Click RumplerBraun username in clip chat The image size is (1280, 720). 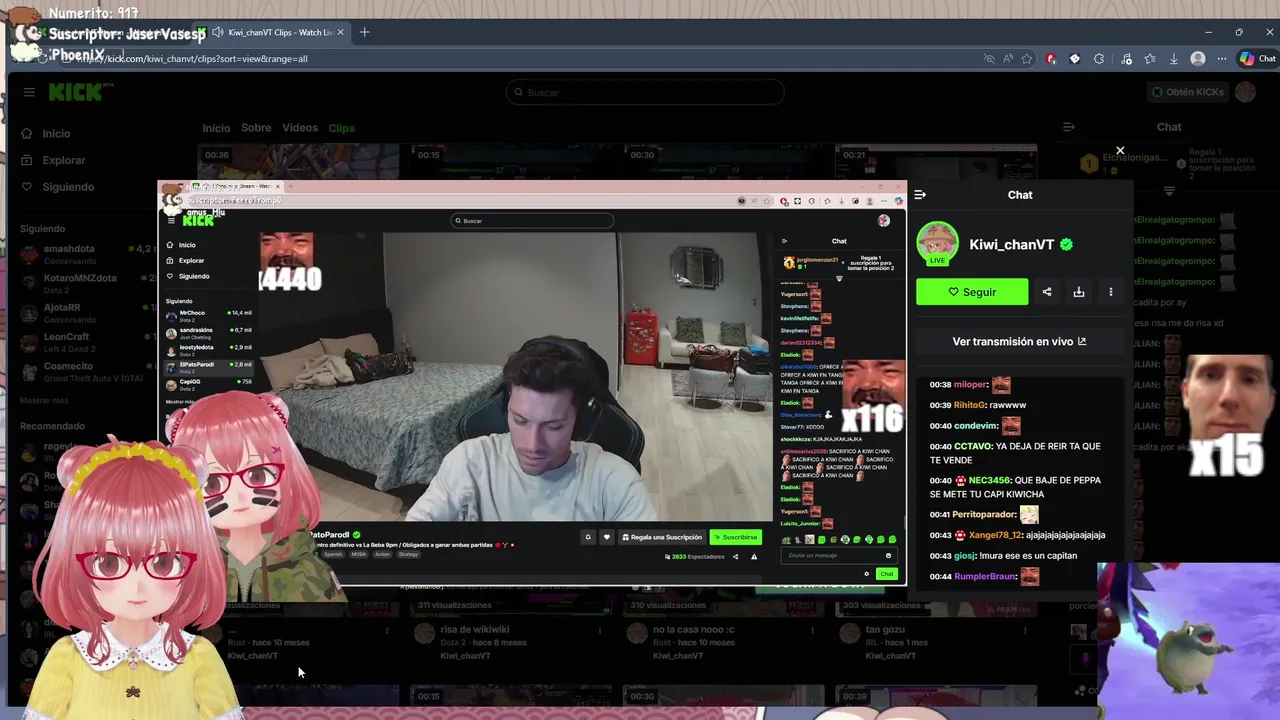tap(984, 577)
